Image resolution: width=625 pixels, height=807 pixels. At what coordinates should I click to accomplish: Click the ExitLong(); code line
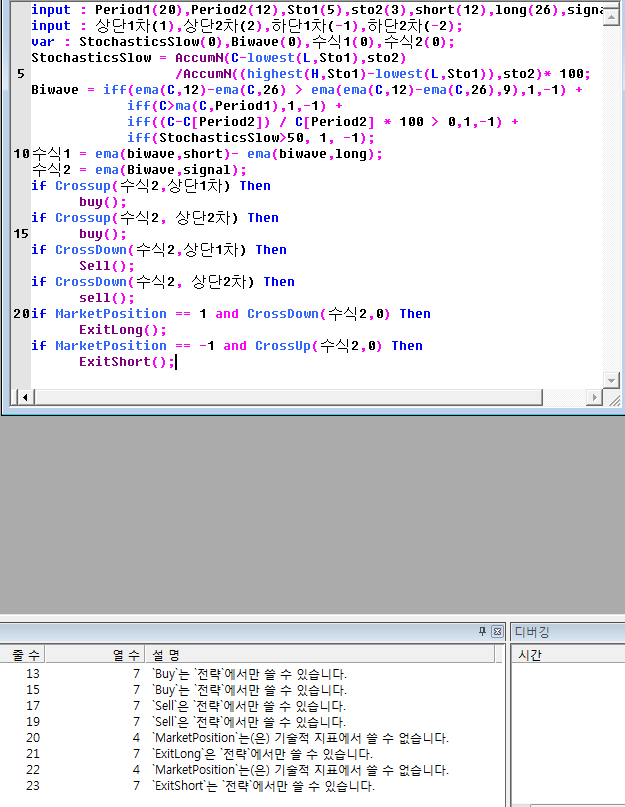click(123, 329)
